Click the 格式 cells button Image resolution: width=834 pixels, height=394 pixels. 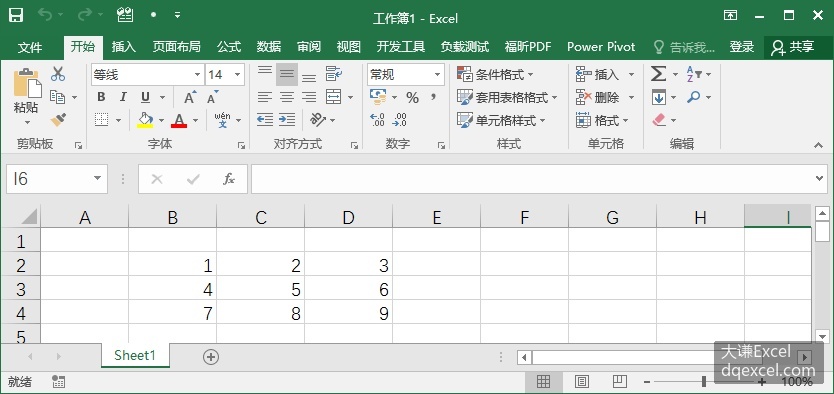point(602,120)
